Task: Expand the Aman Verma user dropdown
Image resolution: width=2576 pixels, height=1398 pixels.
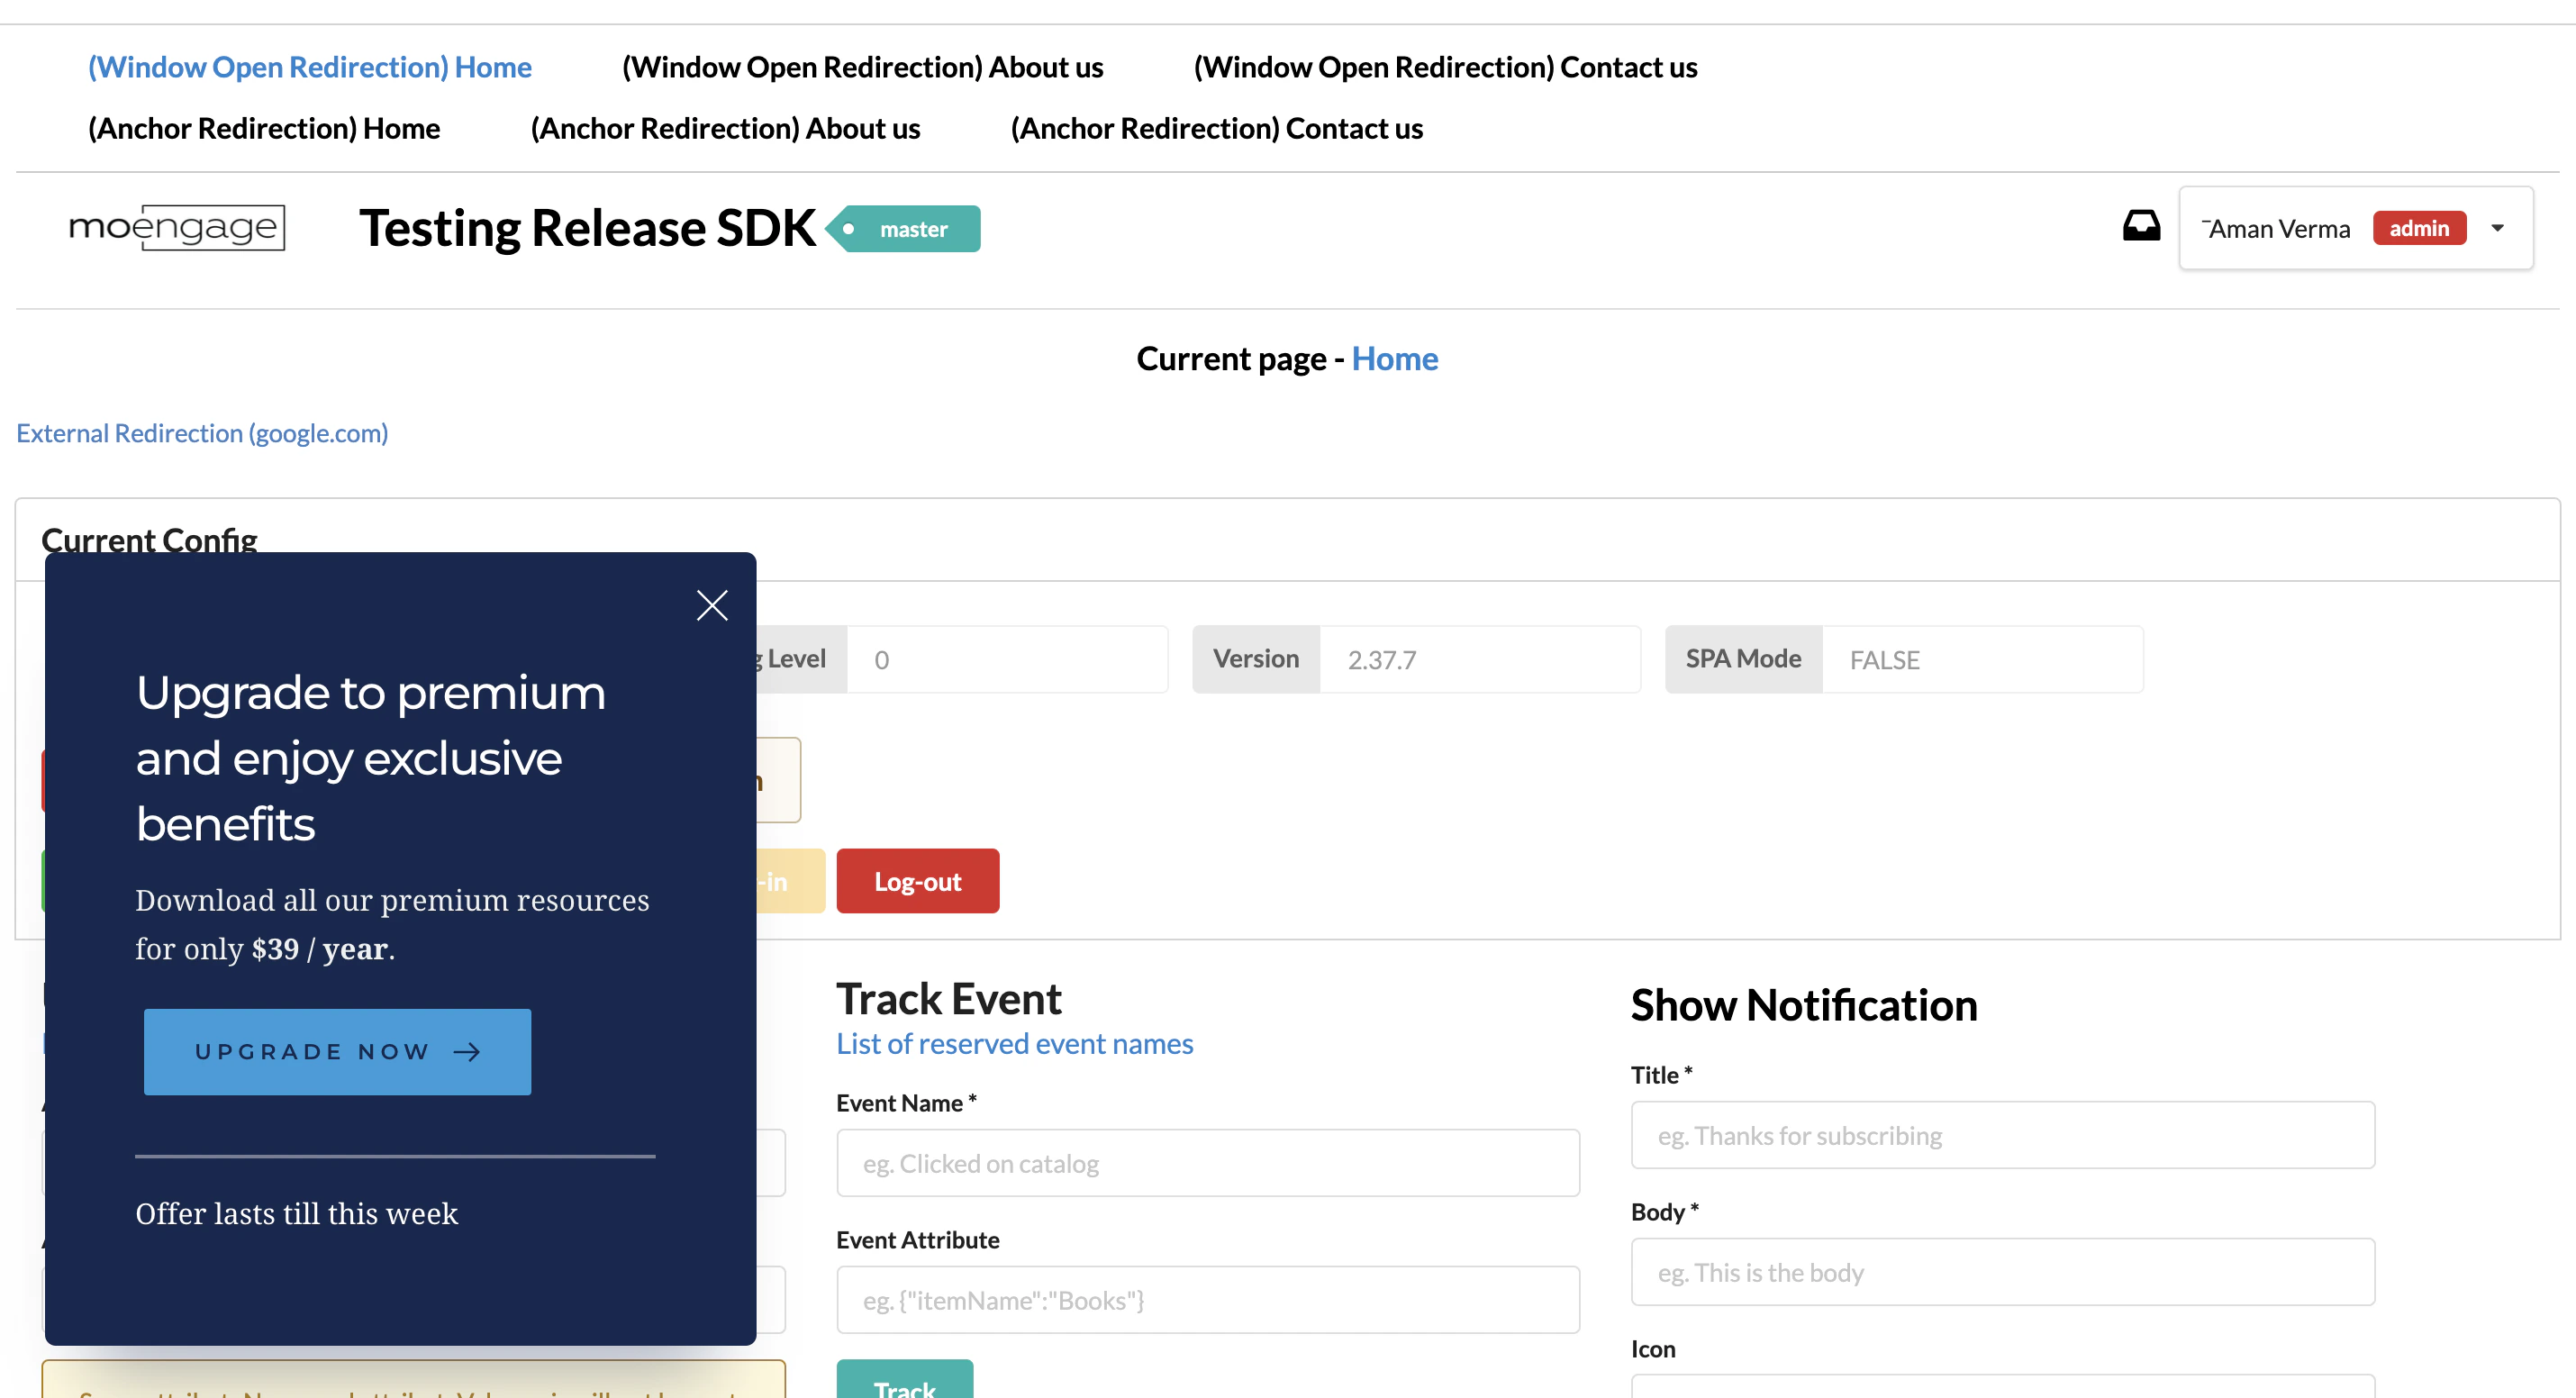Action: pos(2497,228)
